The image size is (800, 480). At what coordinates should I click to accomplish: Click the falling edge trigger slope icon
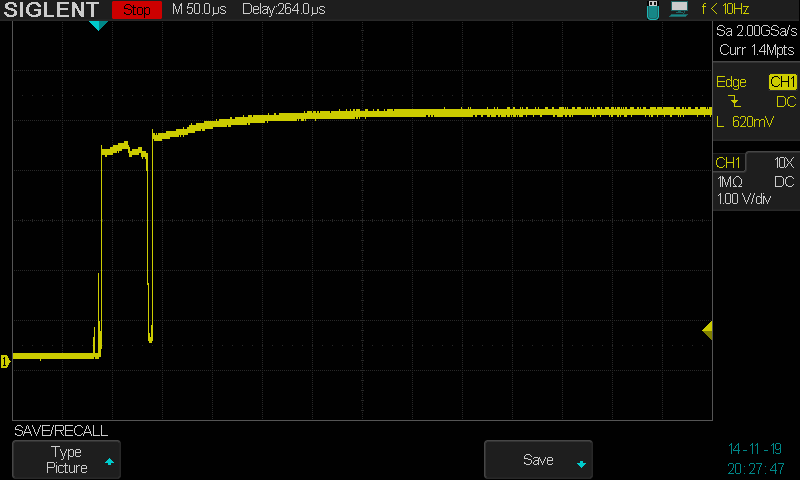pos(736,102)
